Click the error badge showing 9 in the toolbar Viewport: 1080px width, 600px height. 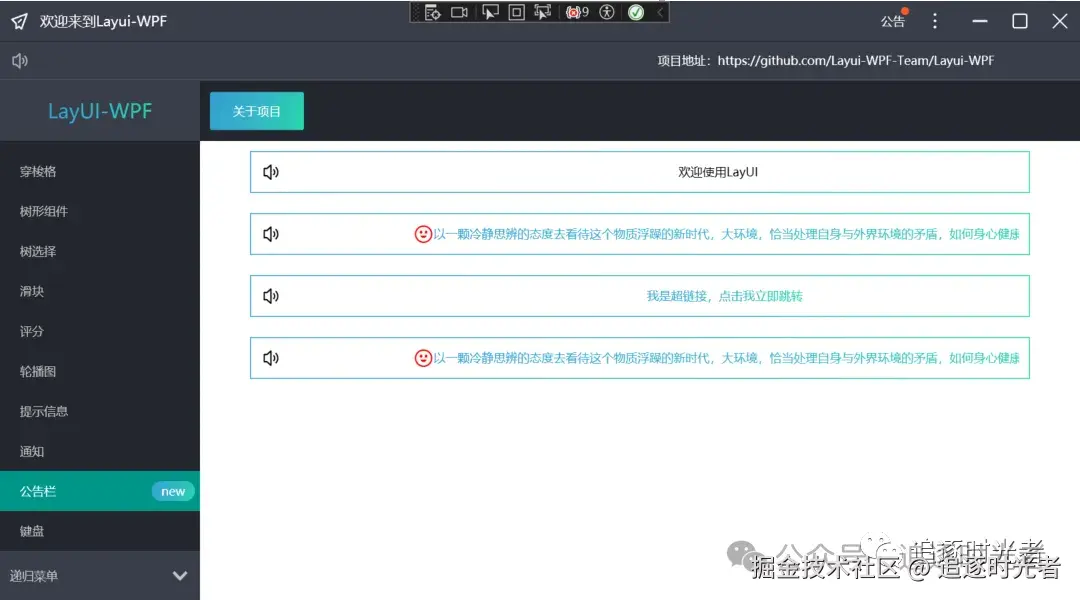[x=578, y=13]
